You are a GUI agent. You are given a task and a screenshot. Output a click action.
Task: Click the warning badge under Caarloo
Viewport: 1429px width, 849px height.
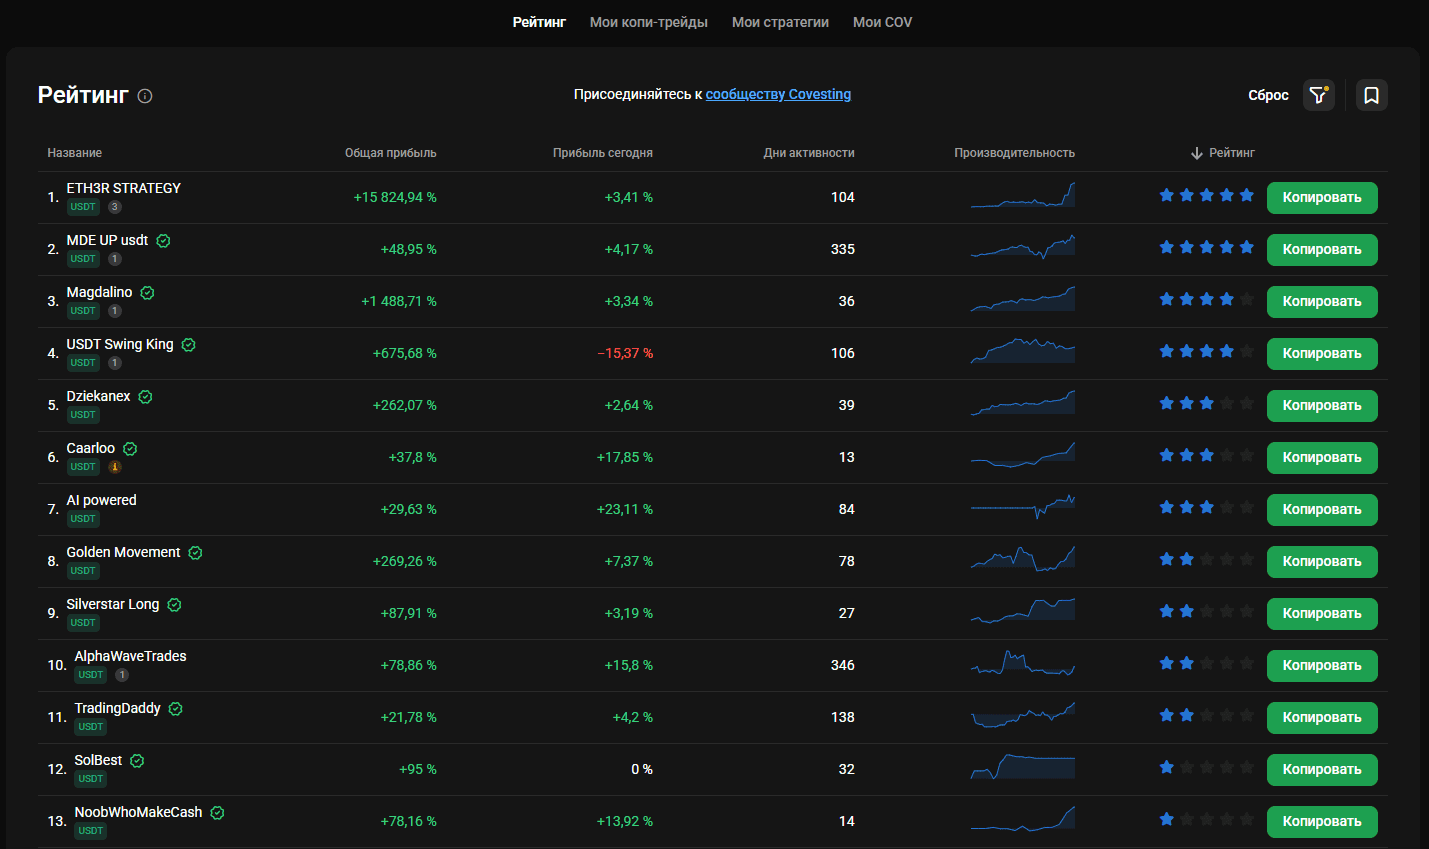point(115,467)
